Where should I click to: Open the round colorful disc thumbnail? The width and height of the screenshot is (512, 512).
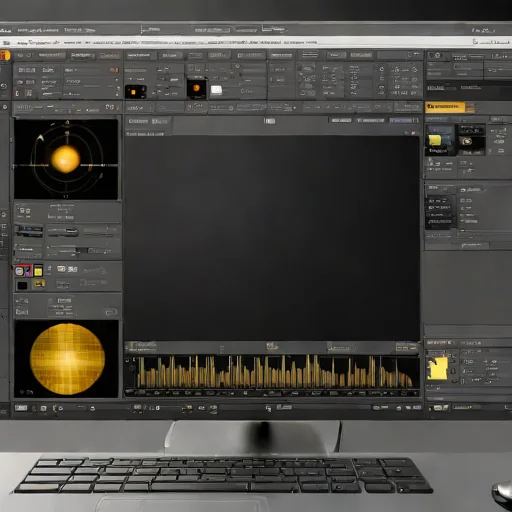471,140
